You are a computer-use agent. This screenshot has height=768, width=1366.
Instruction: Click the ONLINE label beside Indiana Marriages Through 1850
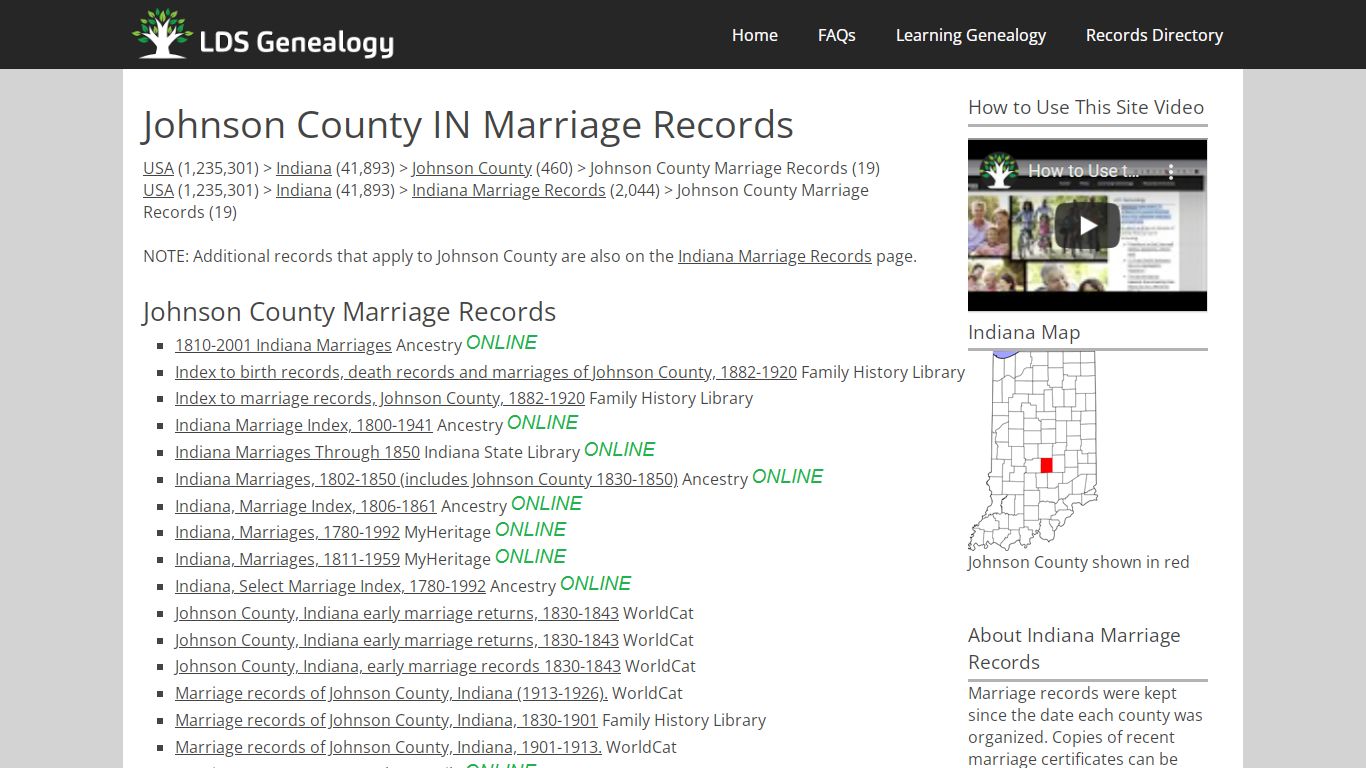620,449
